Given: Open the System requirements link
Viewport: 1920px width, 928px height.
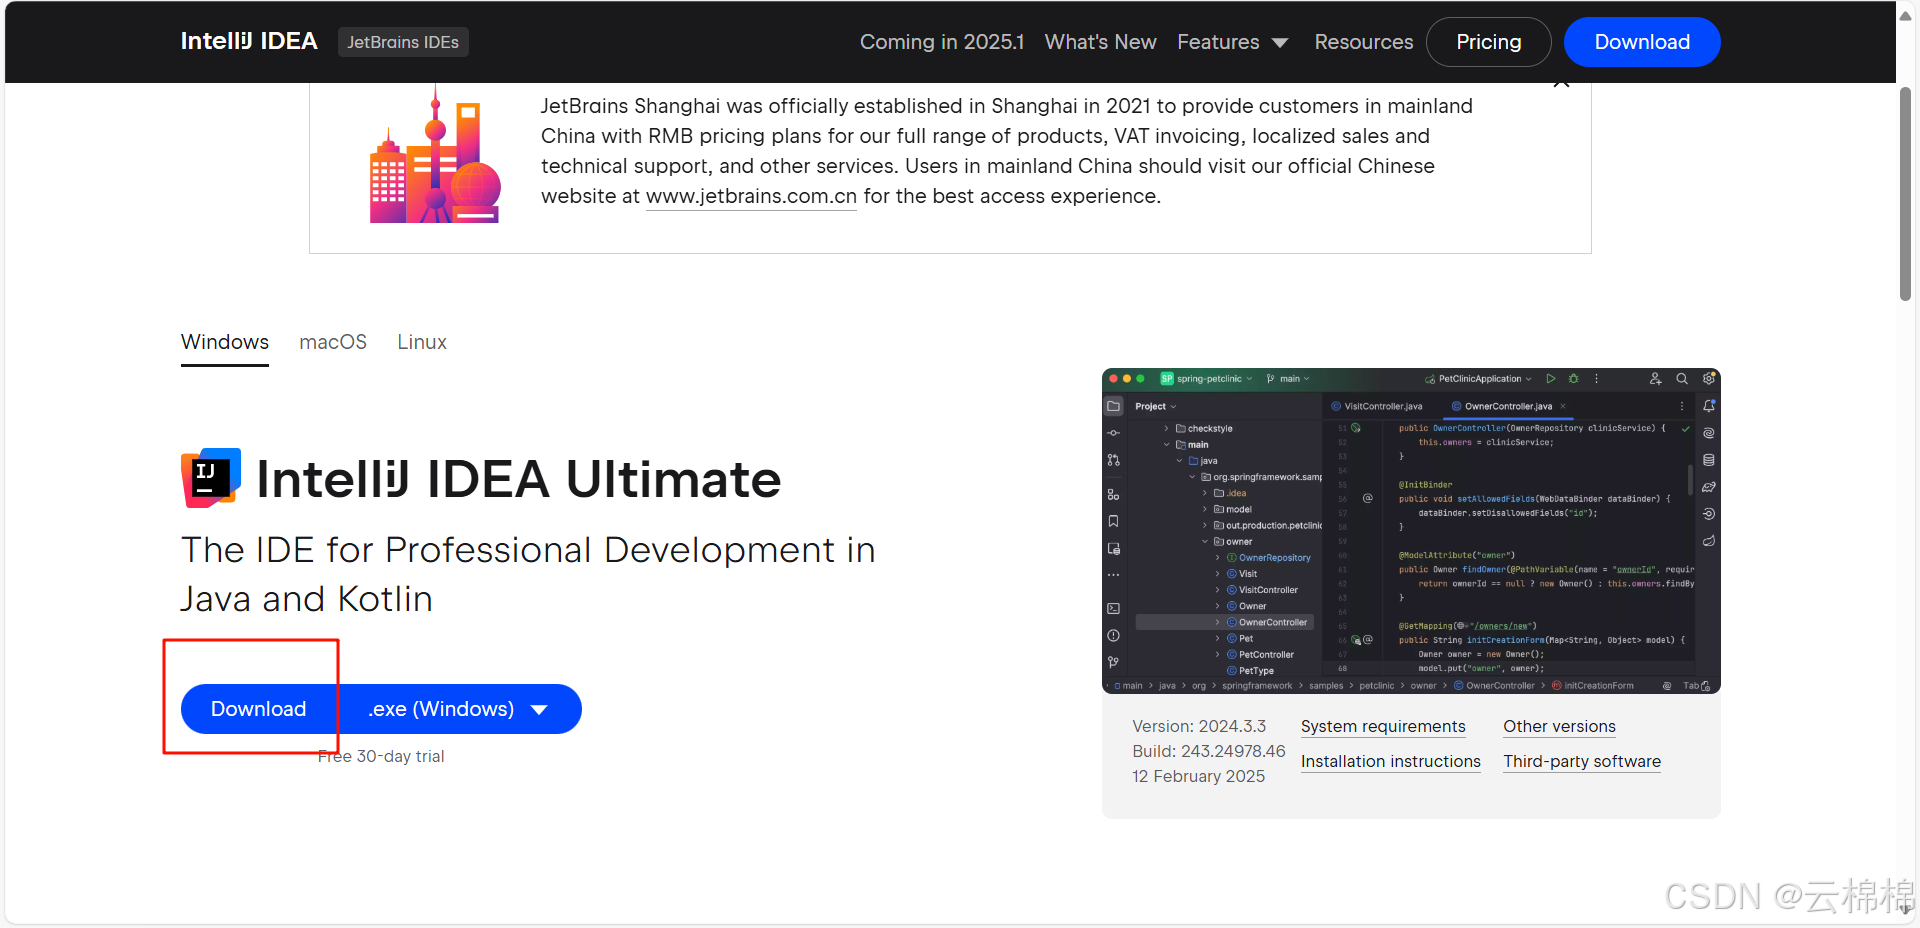Looking at the screenshot, I should pyautogui.click(x=1383, y=727).
